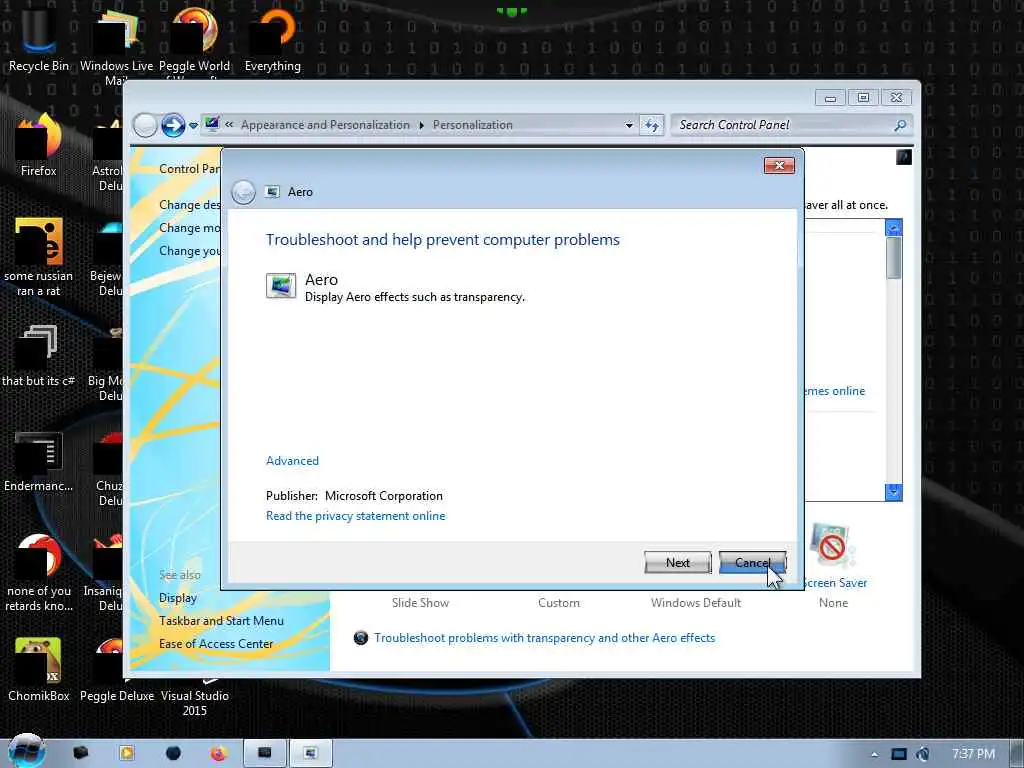Click the Aero monitor icon in troubleshooter

click(281, 285)
